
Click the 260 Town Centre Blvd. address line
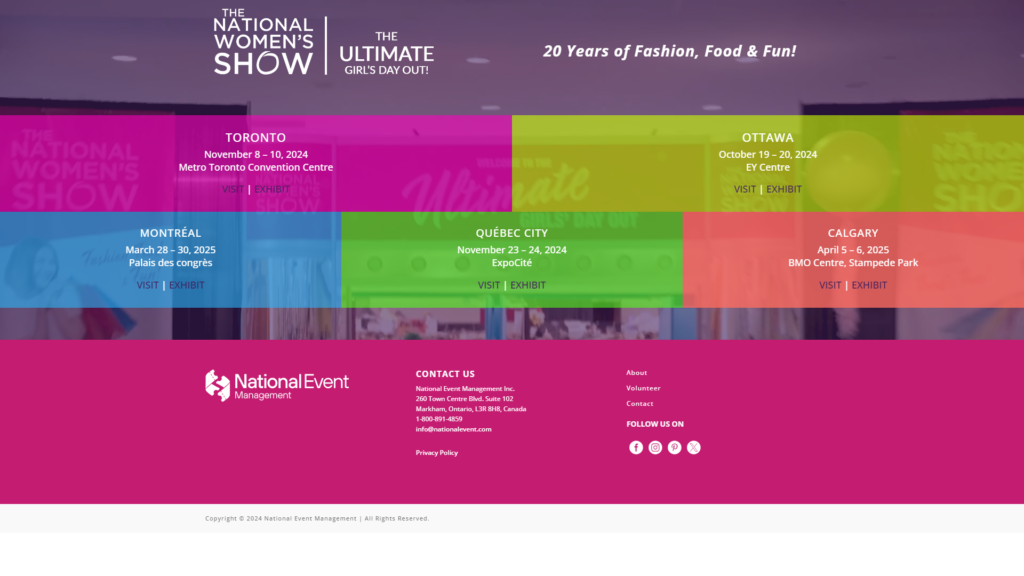pos(464,399)
